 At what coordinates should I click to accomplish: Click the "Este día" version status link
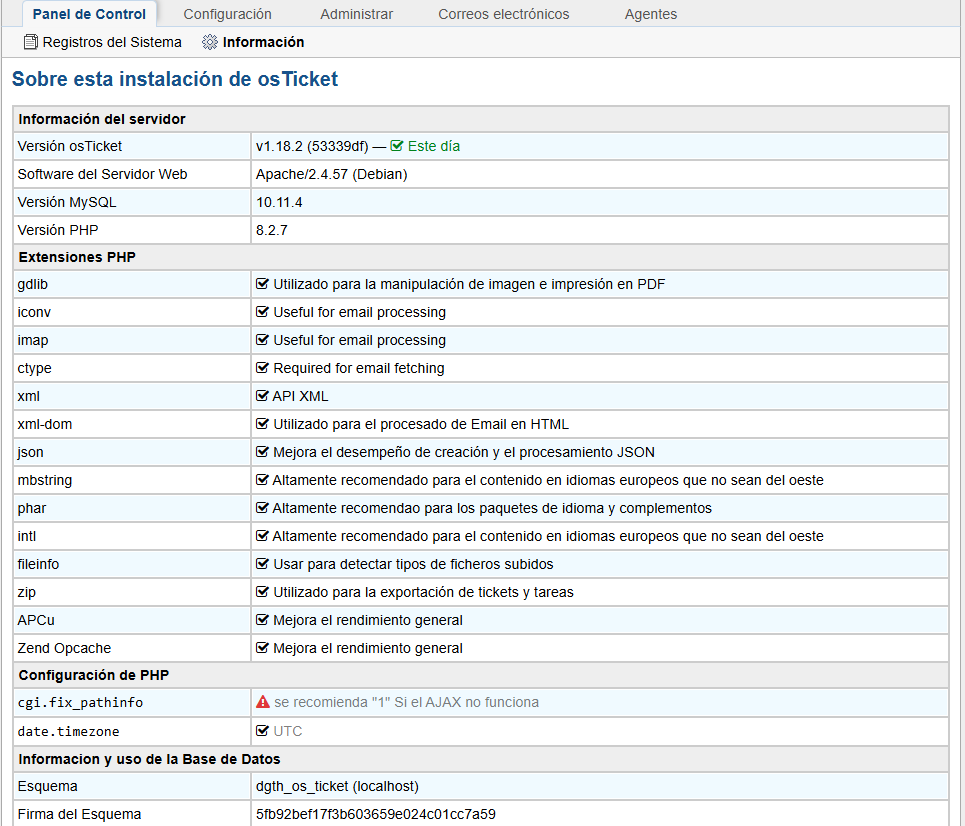click(433, 146)
